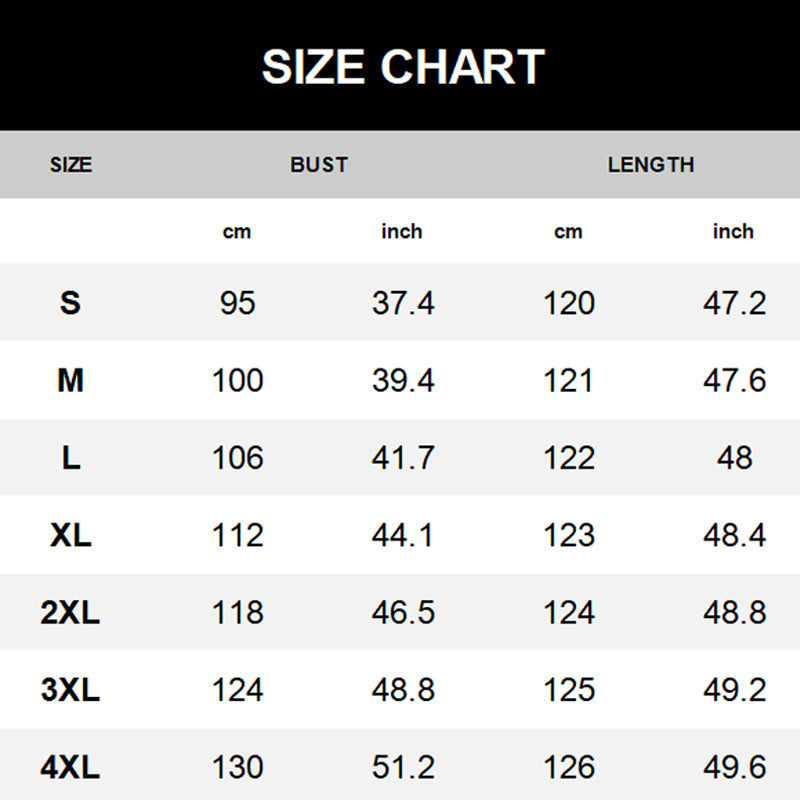Click the BUST column header
800x800 pixels.
tap(319, 165)
